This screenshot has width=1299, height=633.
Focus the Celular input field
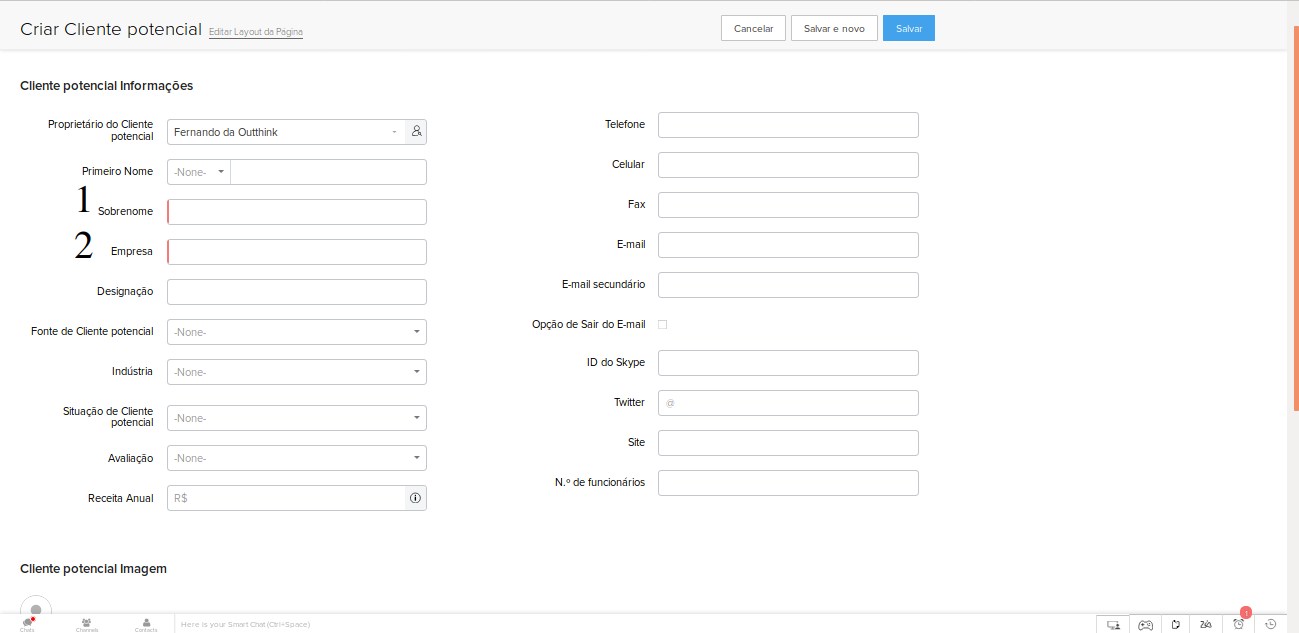pyautogui.click(x=788, y=165)
